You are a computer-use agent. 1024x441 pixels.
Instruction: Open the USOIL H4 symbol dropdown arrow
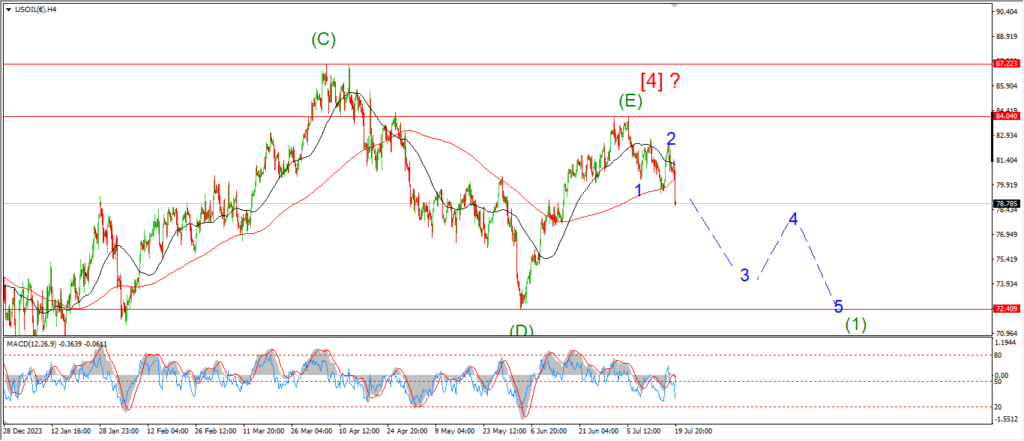pyautogui.click(x=8, y=8)
